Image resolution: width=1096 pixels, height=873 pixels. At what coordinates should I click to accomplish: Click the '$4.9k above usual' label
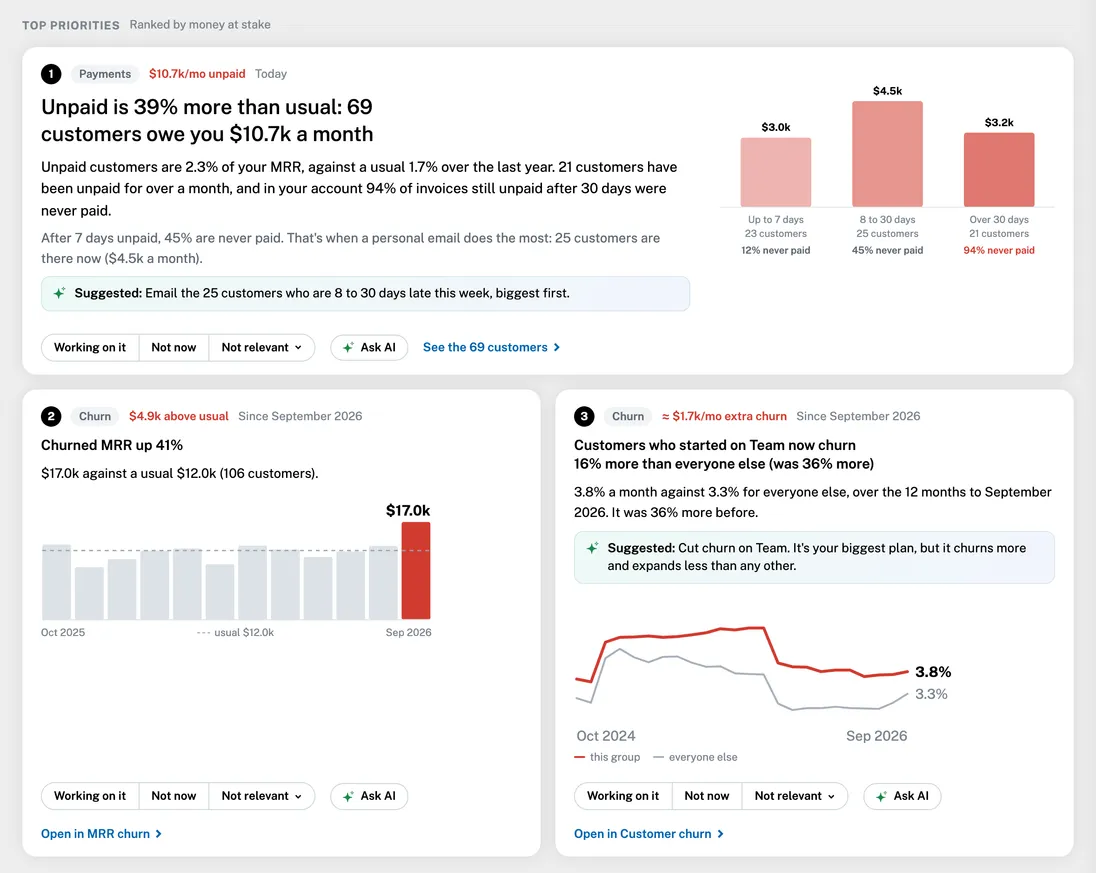click(179, 417)
